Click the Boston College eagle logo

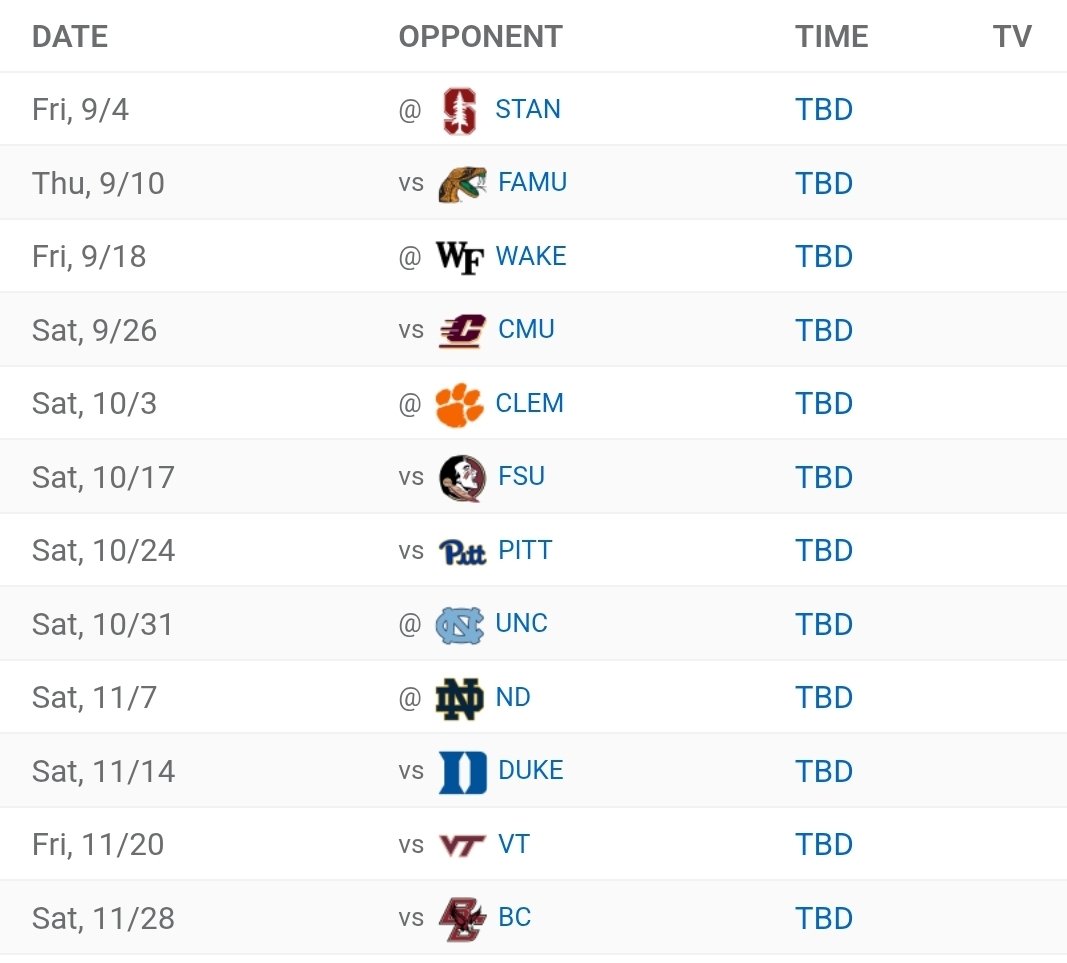462,919
